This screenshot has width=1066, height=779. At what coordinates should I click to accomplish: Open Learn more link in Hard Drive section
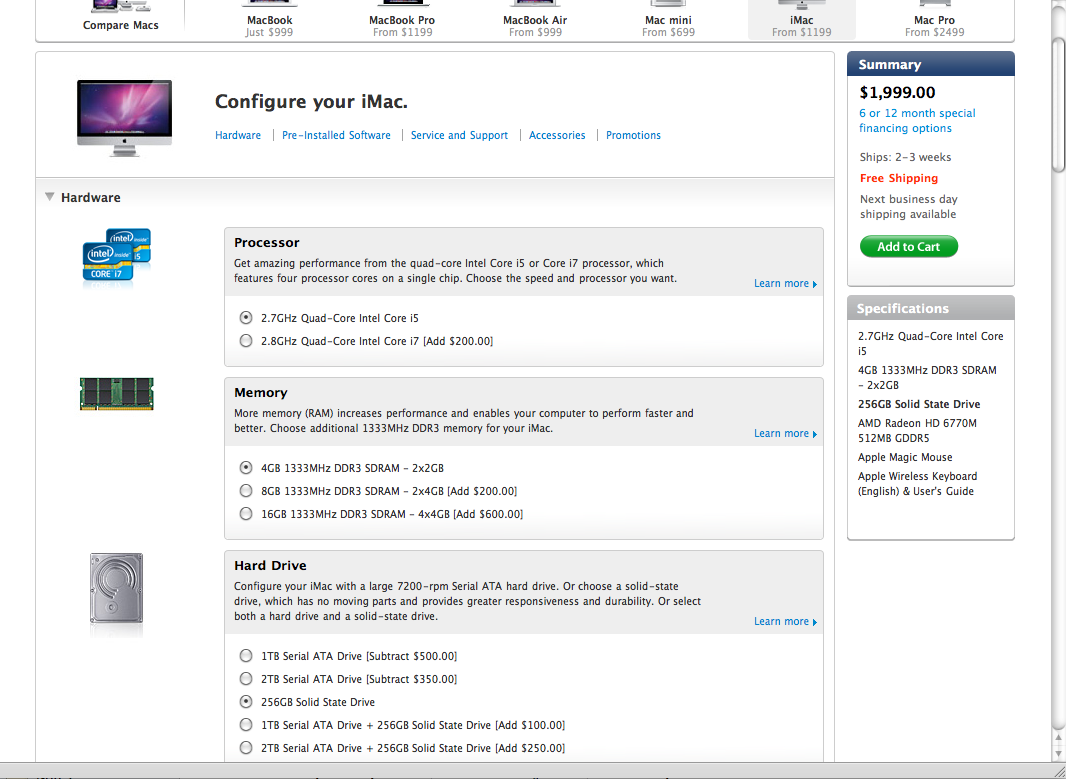pos(785,621)
